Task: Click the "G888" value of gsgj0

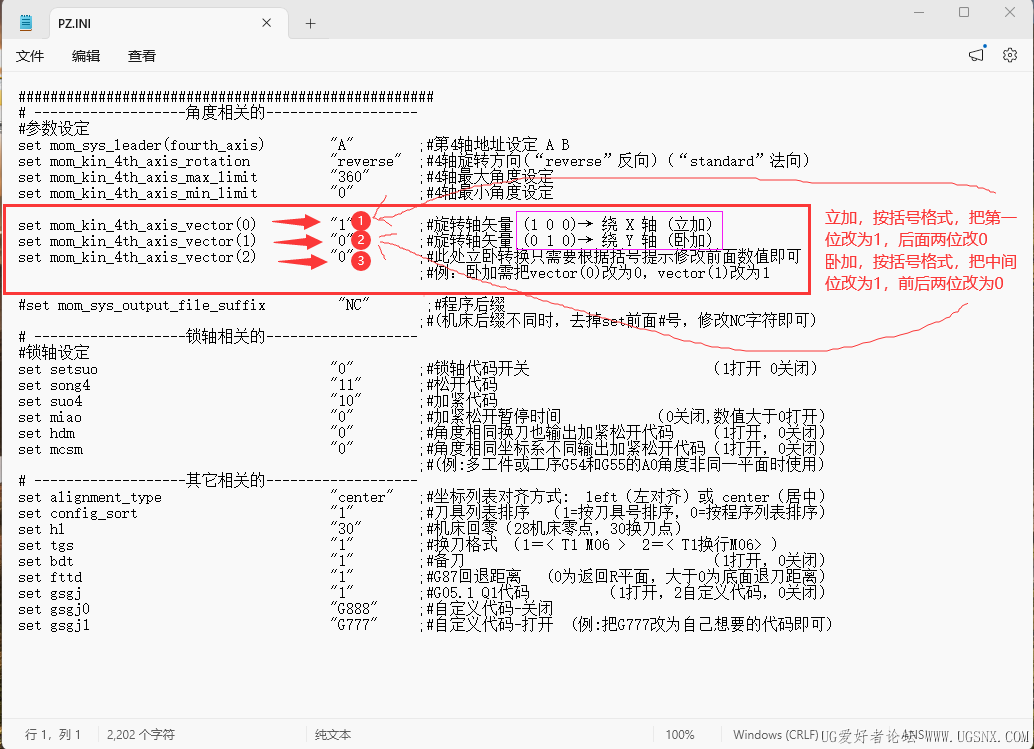Action: click(x=353, y=608)
